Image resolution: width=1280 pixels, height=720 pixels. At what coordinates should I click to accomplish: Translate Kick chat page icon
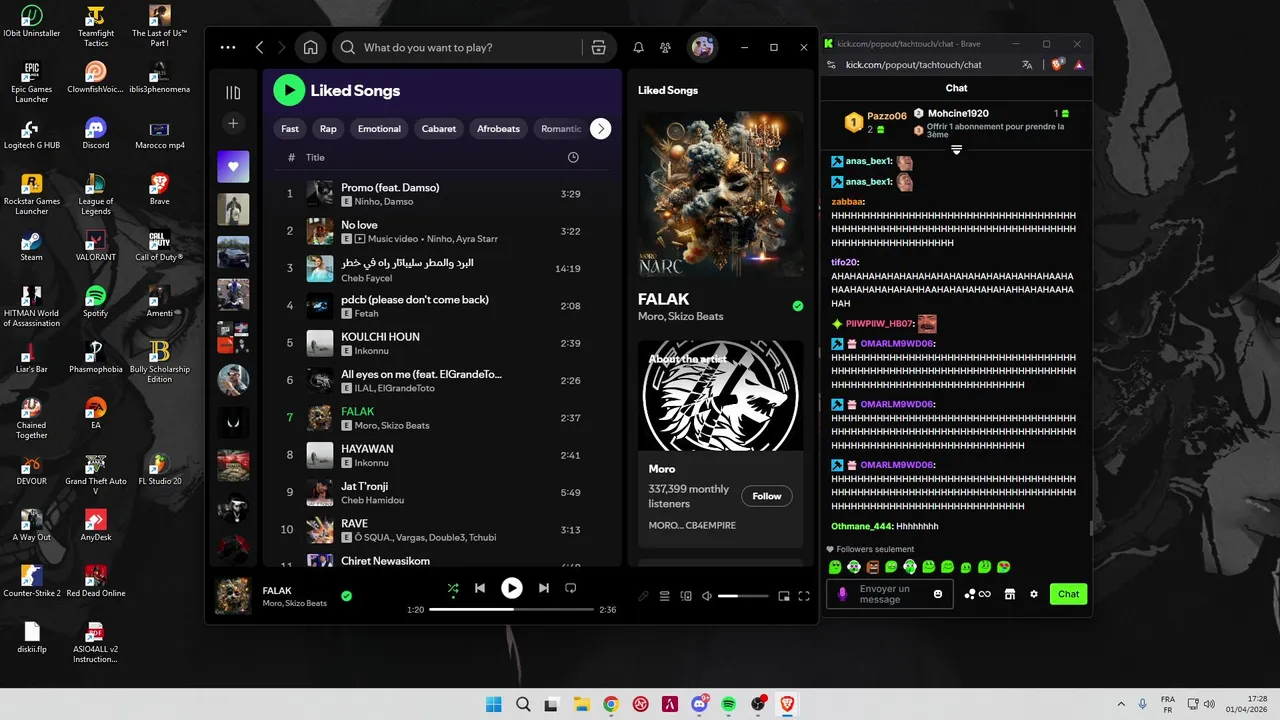point(1027,64)
